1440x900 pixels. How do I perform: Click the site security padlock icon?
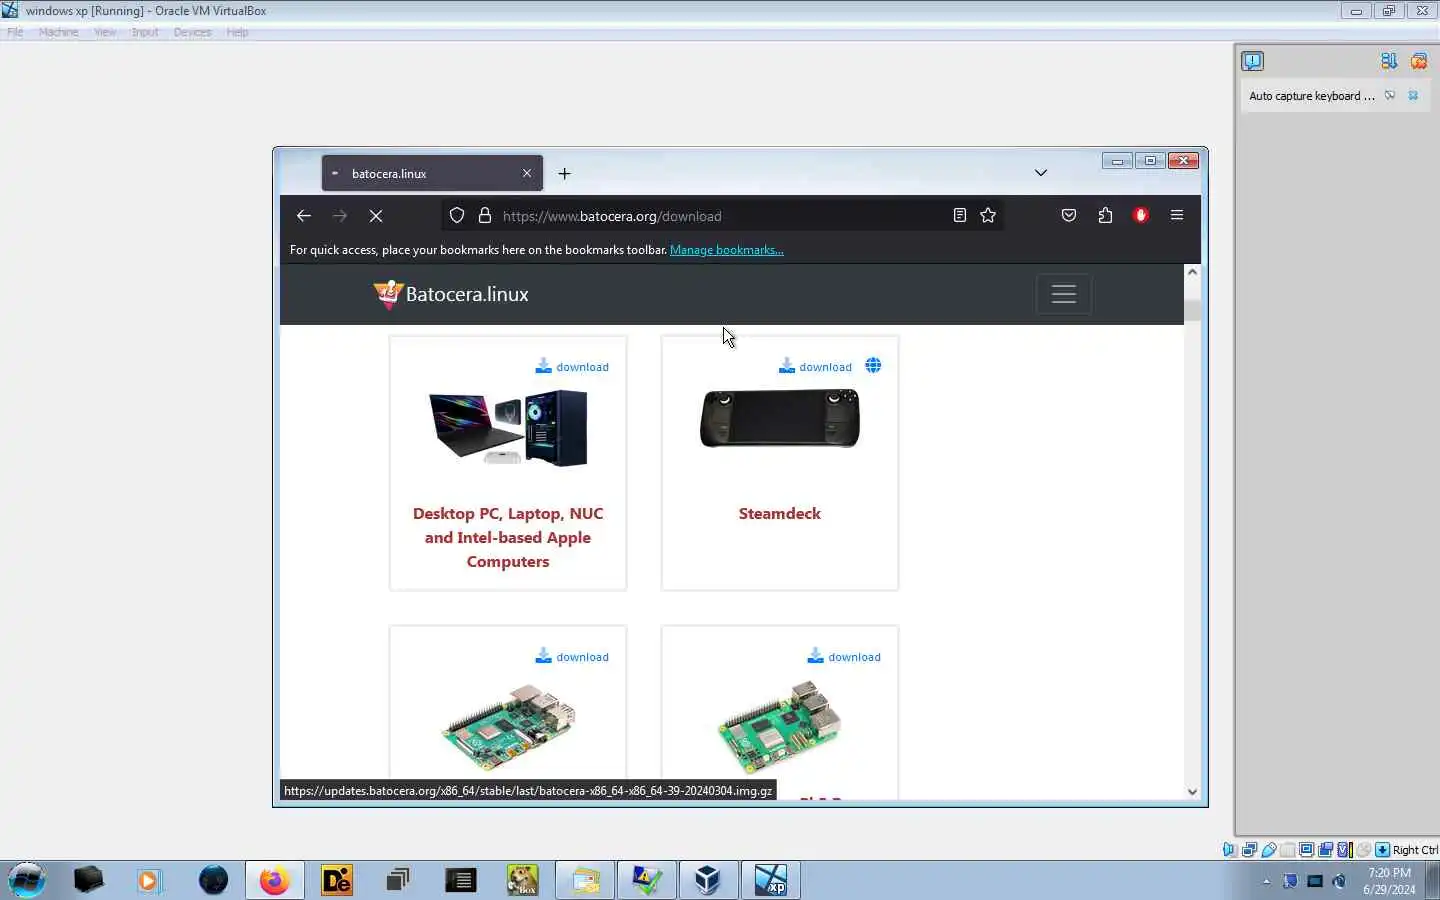click(485, 216)
